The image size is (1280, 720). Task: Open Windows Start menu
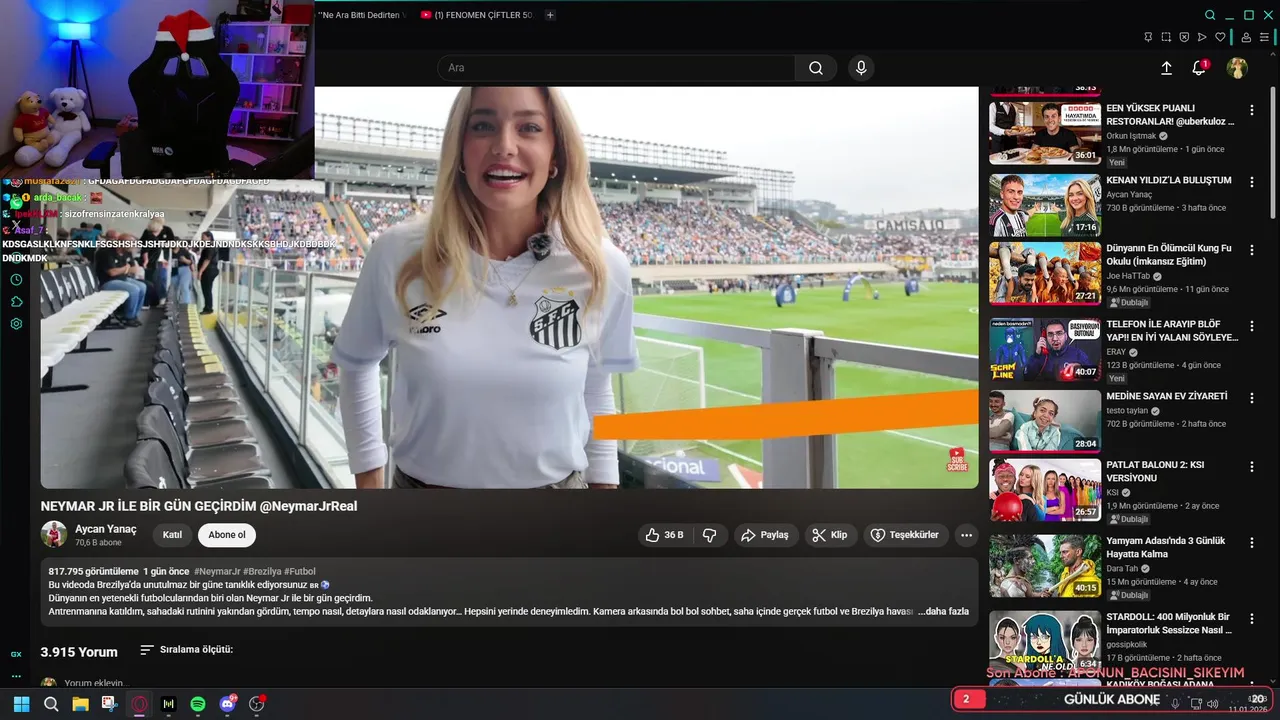click(22, 704)
